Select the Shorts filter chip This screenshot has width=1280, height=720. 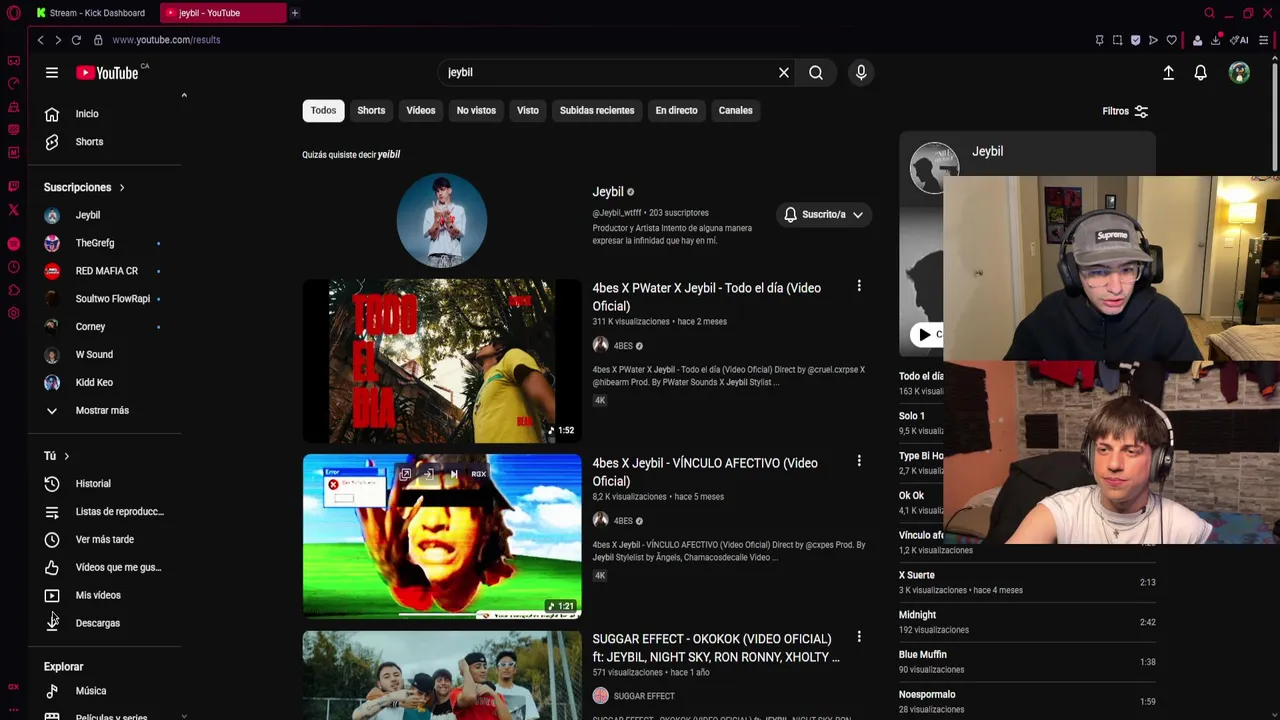tap(371, 110)
